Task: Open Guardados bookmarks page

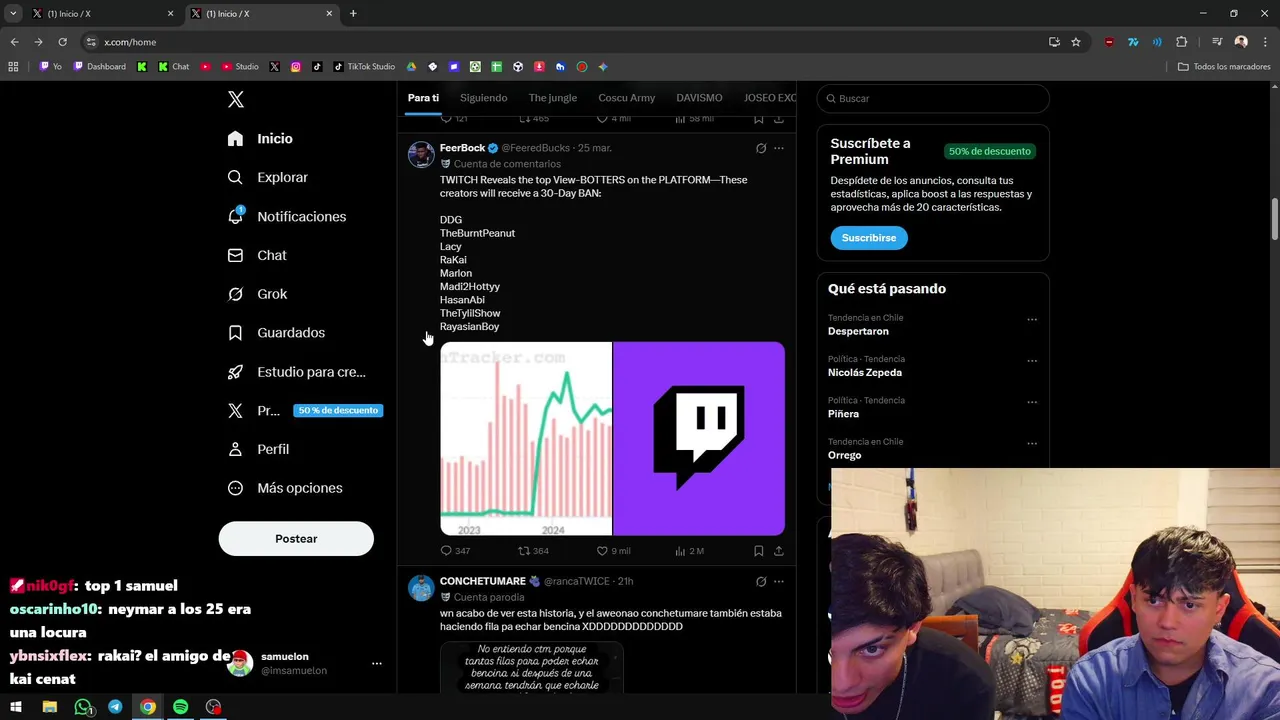Action: click(276, 333)
